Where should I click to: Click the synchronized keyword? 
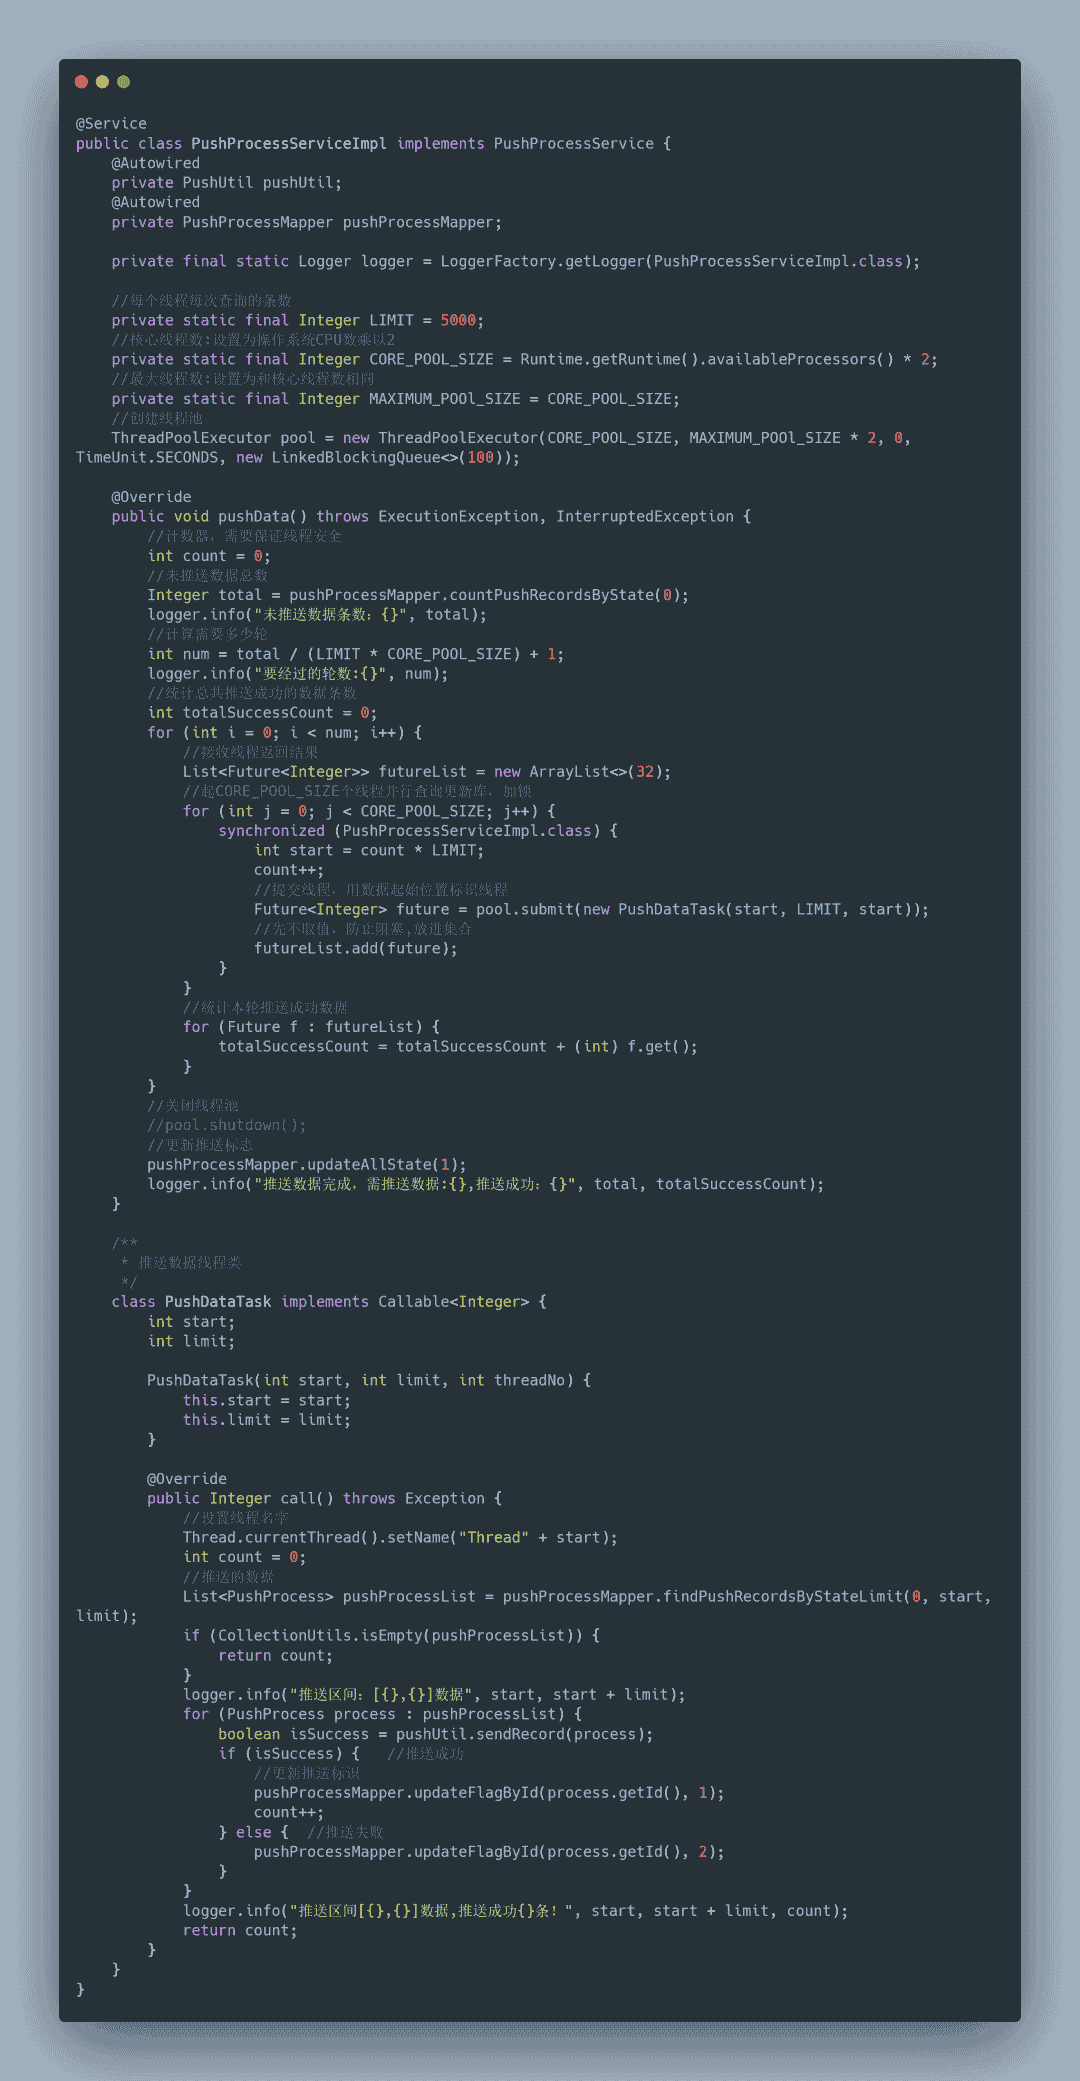(272, 831)
